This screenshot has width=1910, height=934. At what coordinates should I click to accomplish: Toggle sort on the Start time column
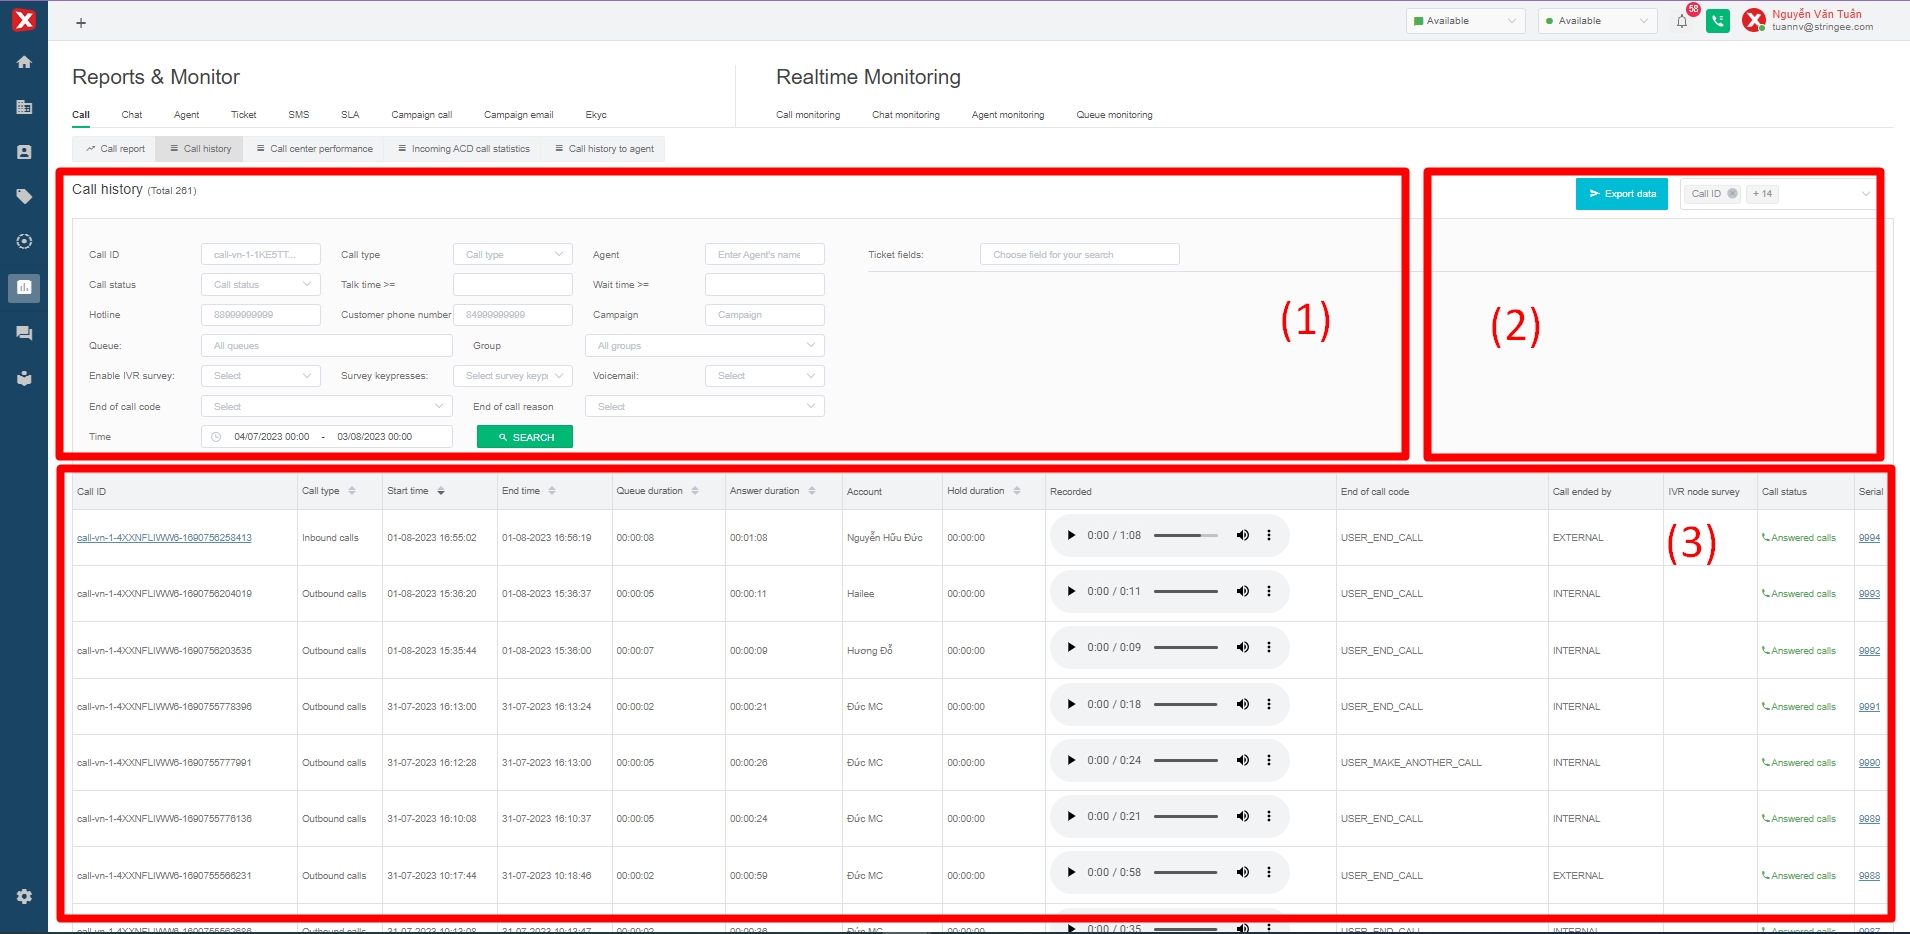click(x=441, y=491)
